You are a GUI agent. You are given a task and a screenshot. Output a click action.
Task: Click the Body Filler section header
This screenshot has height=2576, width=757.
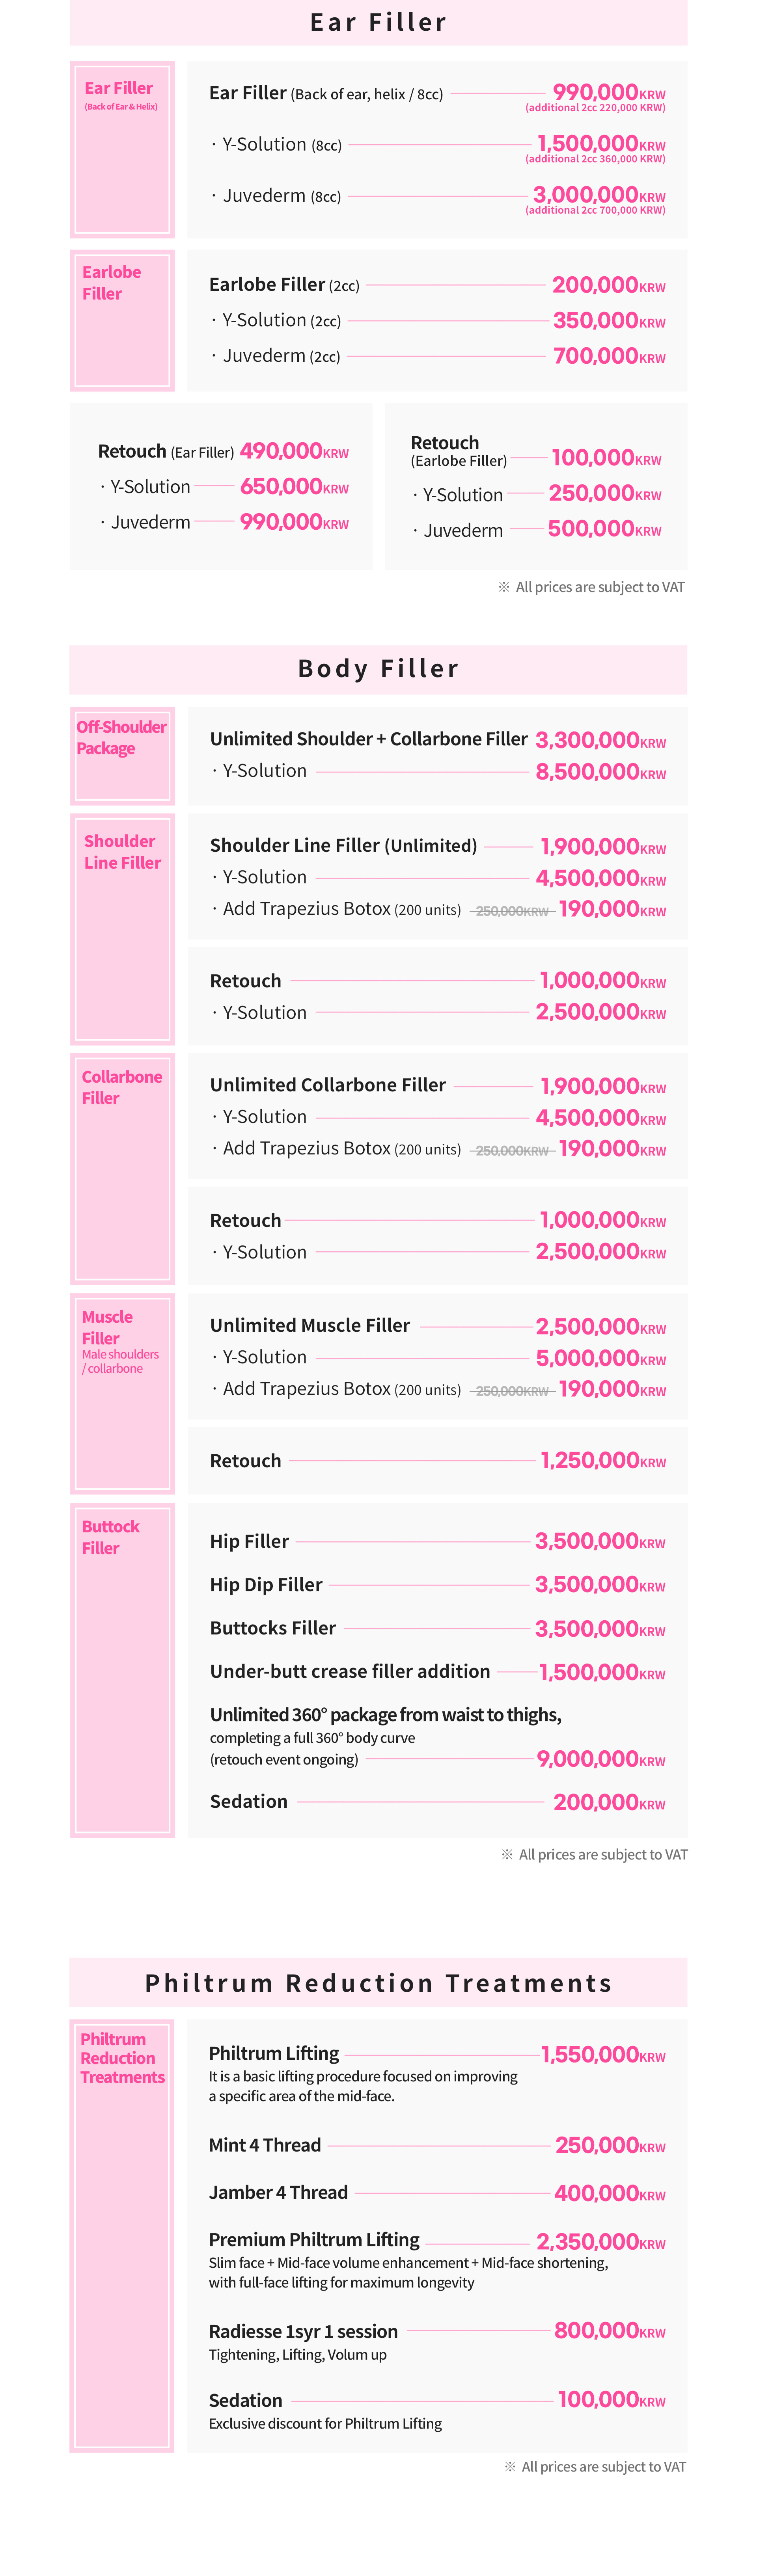point(378,668)
